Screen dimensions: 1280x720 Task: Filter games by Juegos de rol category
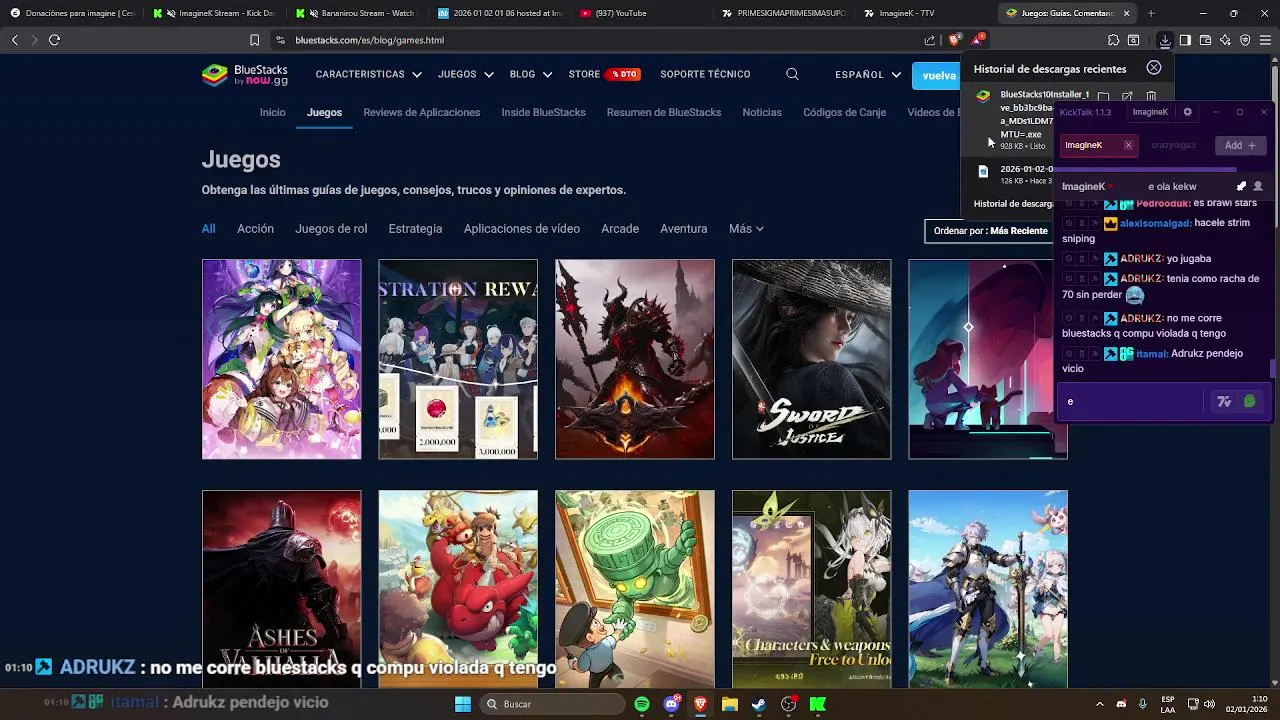pos(331,229)
